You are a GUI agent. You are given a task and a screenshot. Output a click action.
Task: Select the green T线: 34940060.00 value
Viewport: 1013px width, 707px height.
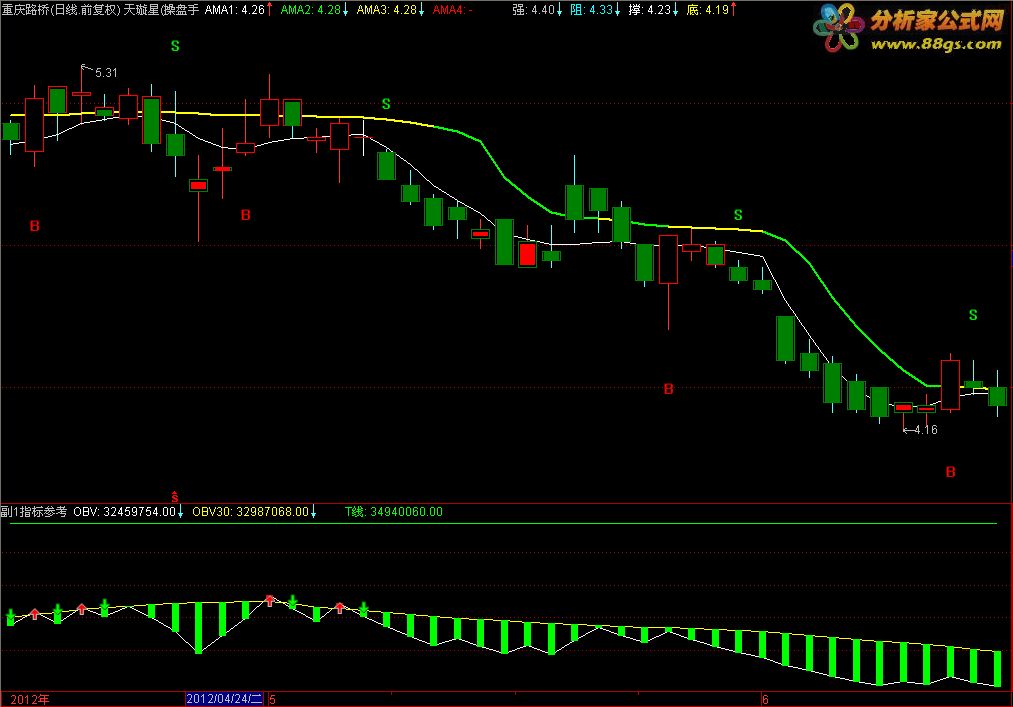pos(394,512)
